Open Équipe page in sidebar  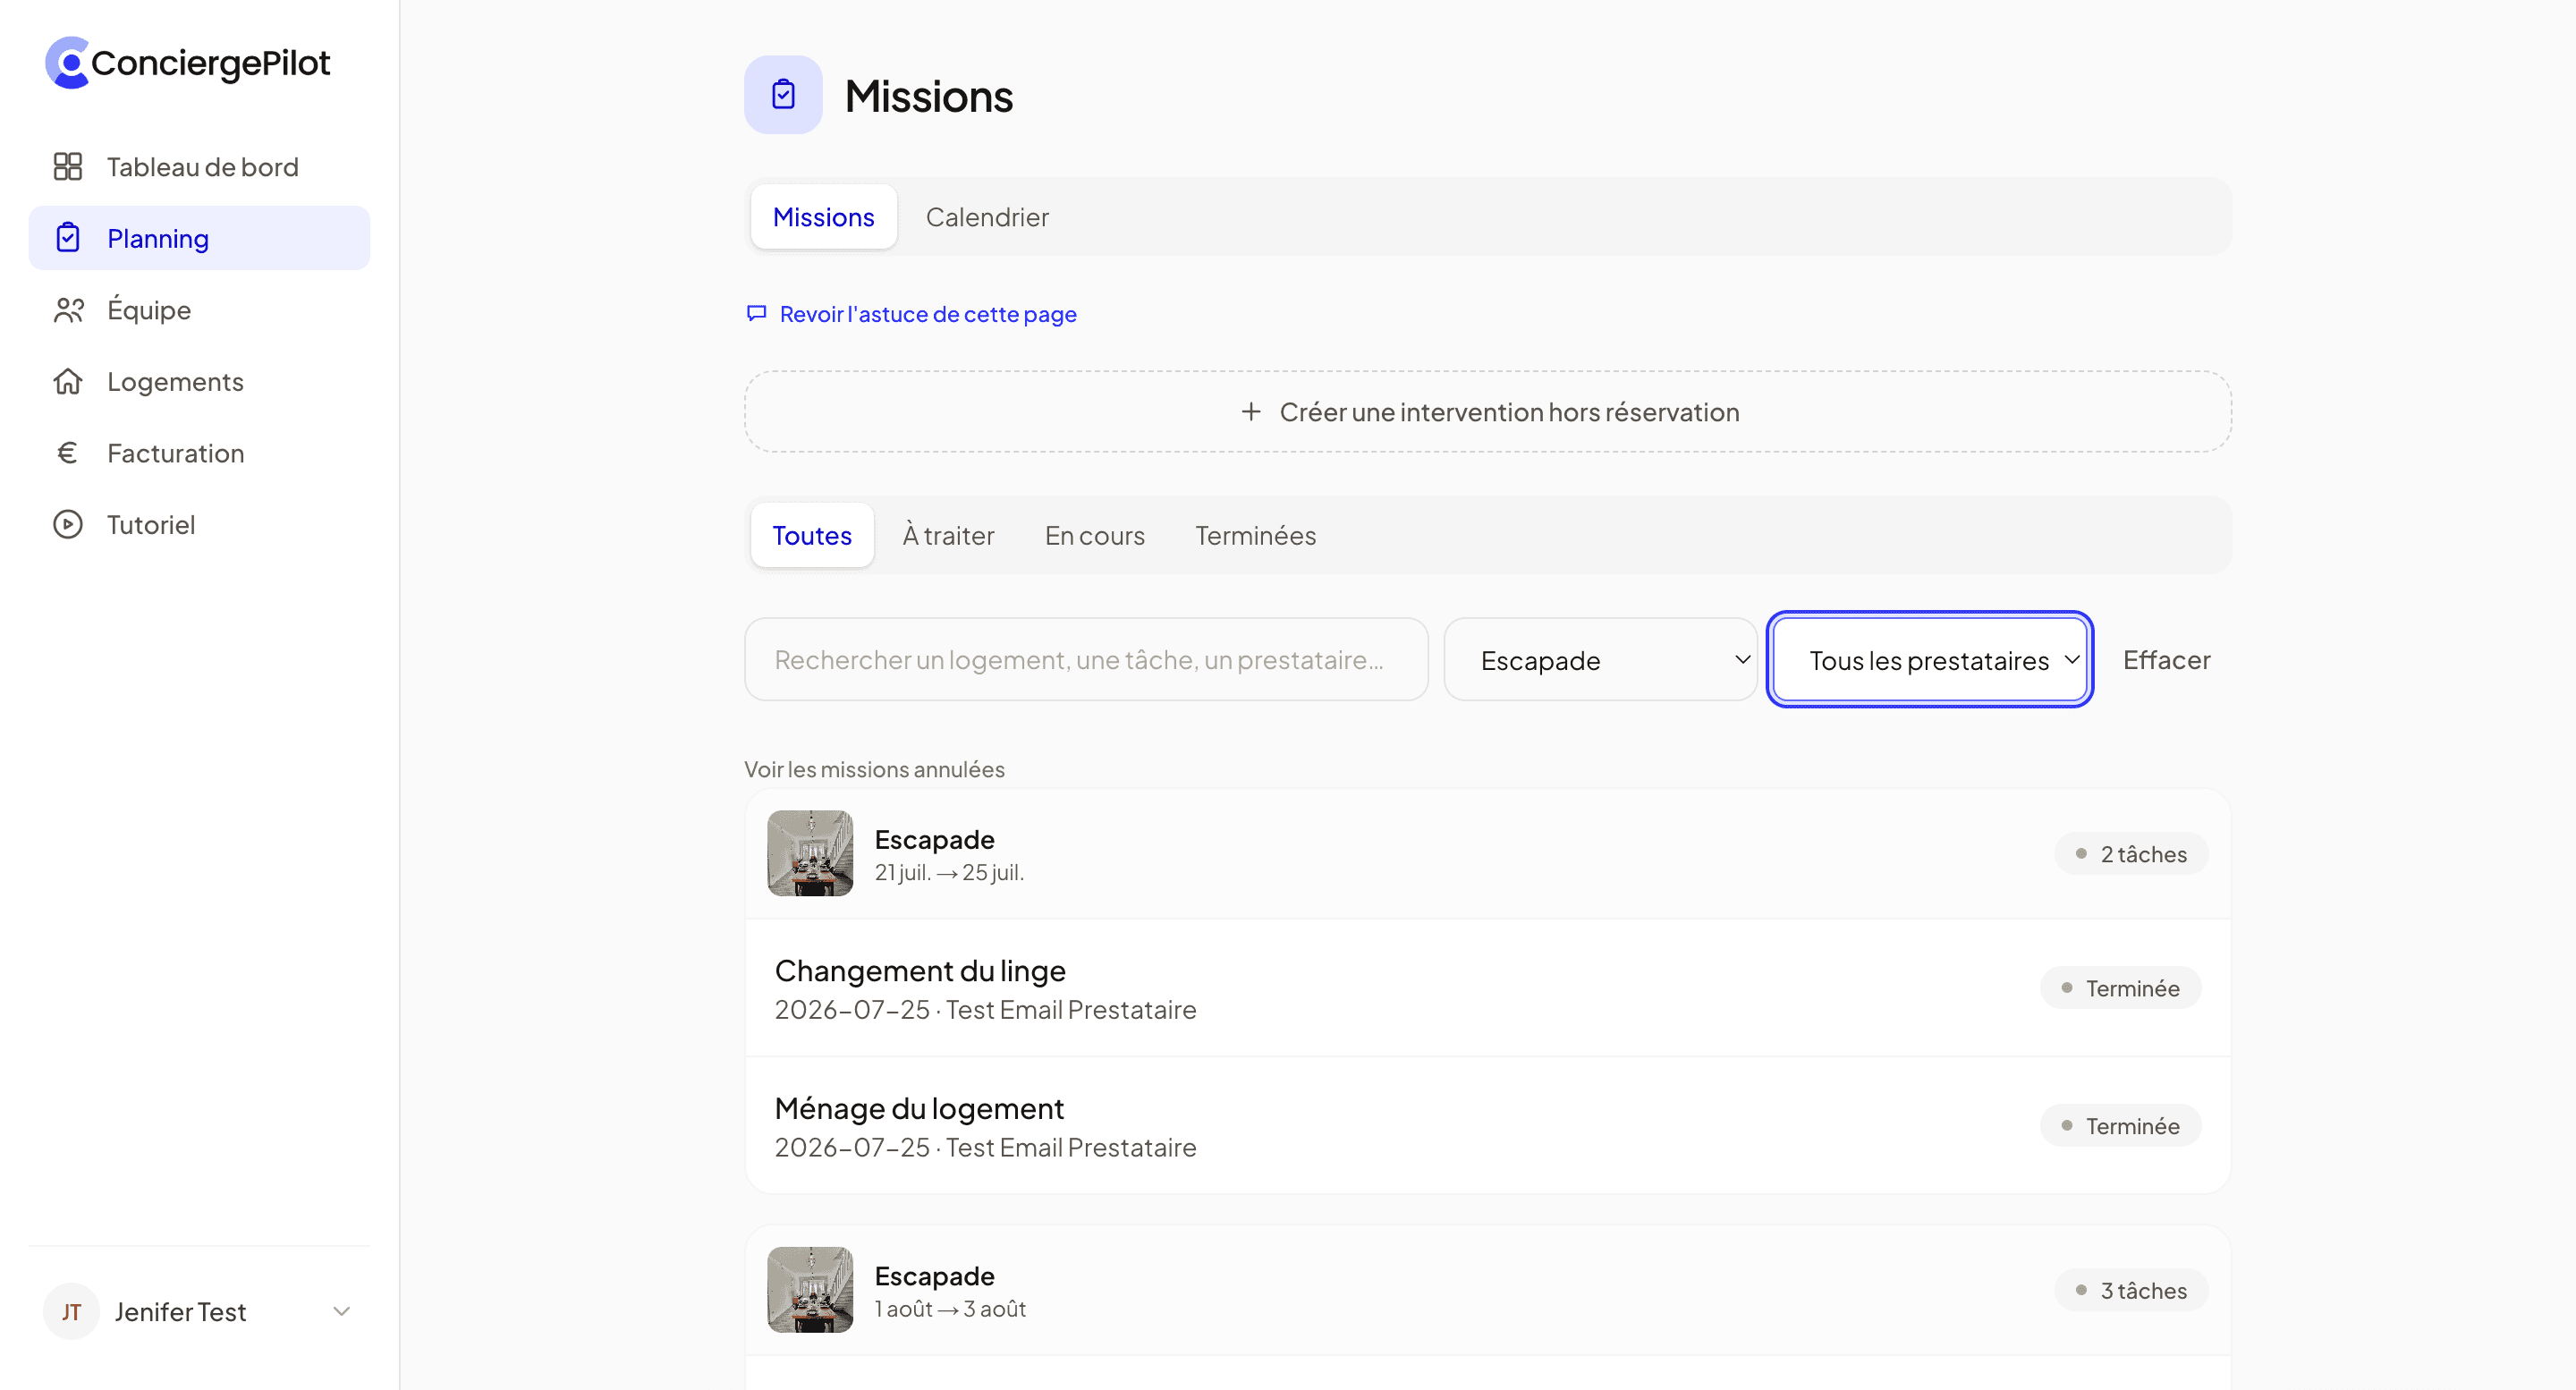pyautogui.click(x=199, y=310)
